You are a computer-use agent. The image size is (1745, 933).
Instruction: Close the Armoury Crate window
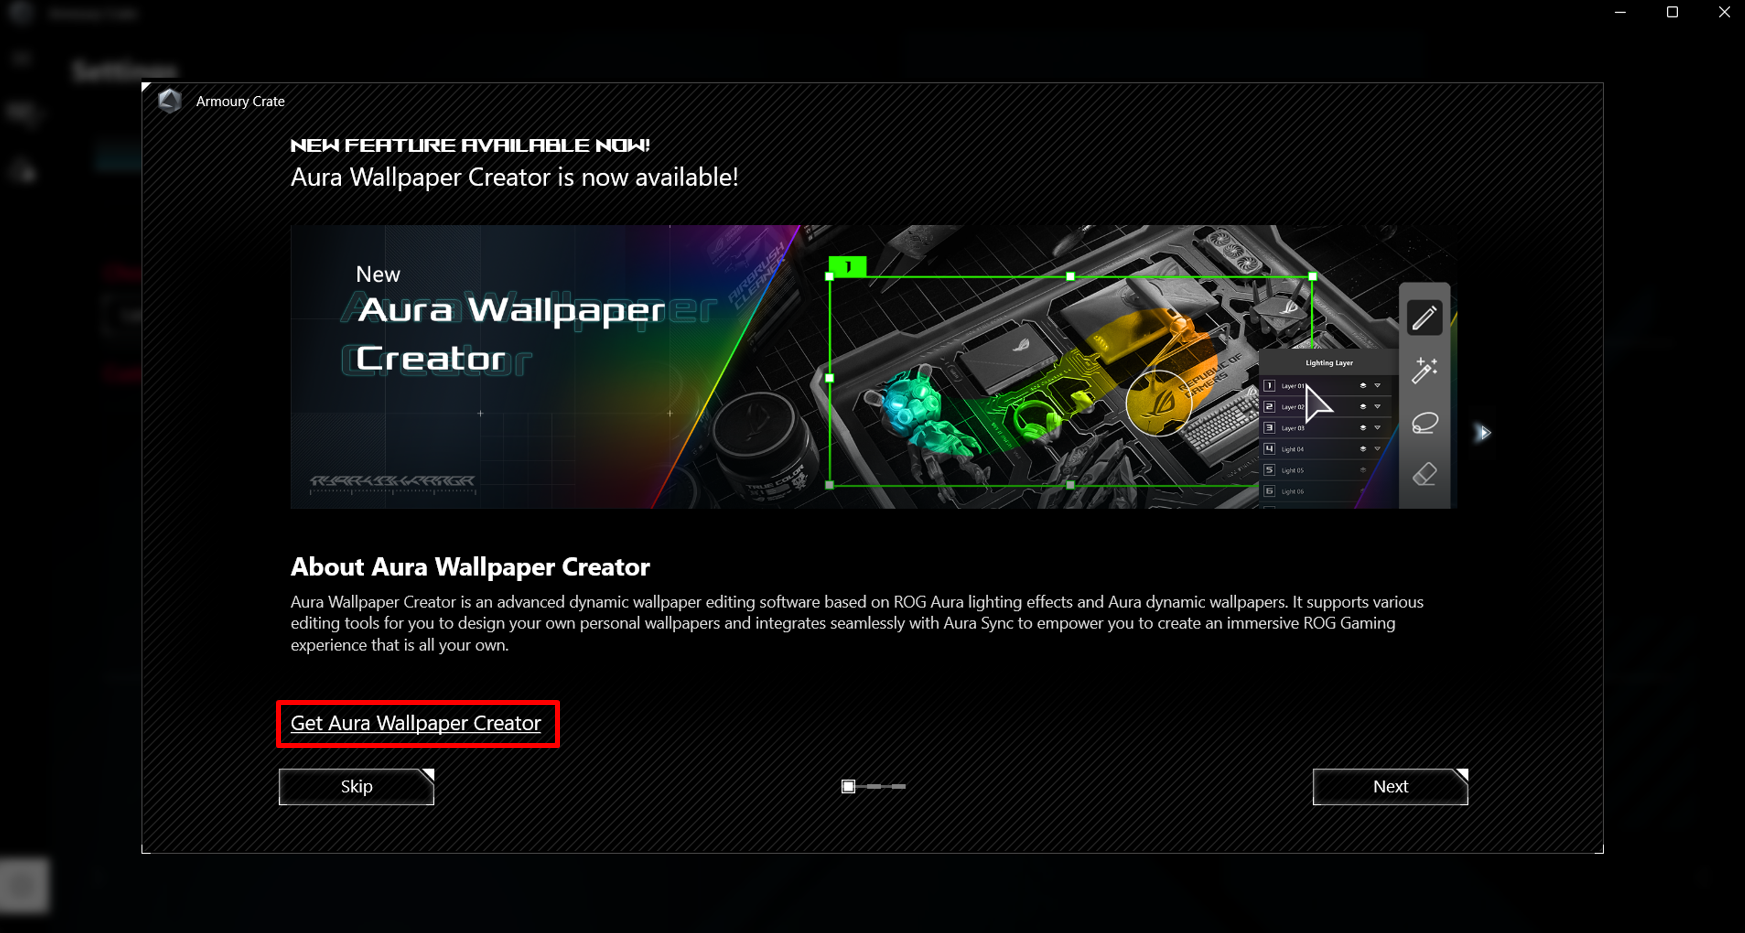pos(1724,12)
